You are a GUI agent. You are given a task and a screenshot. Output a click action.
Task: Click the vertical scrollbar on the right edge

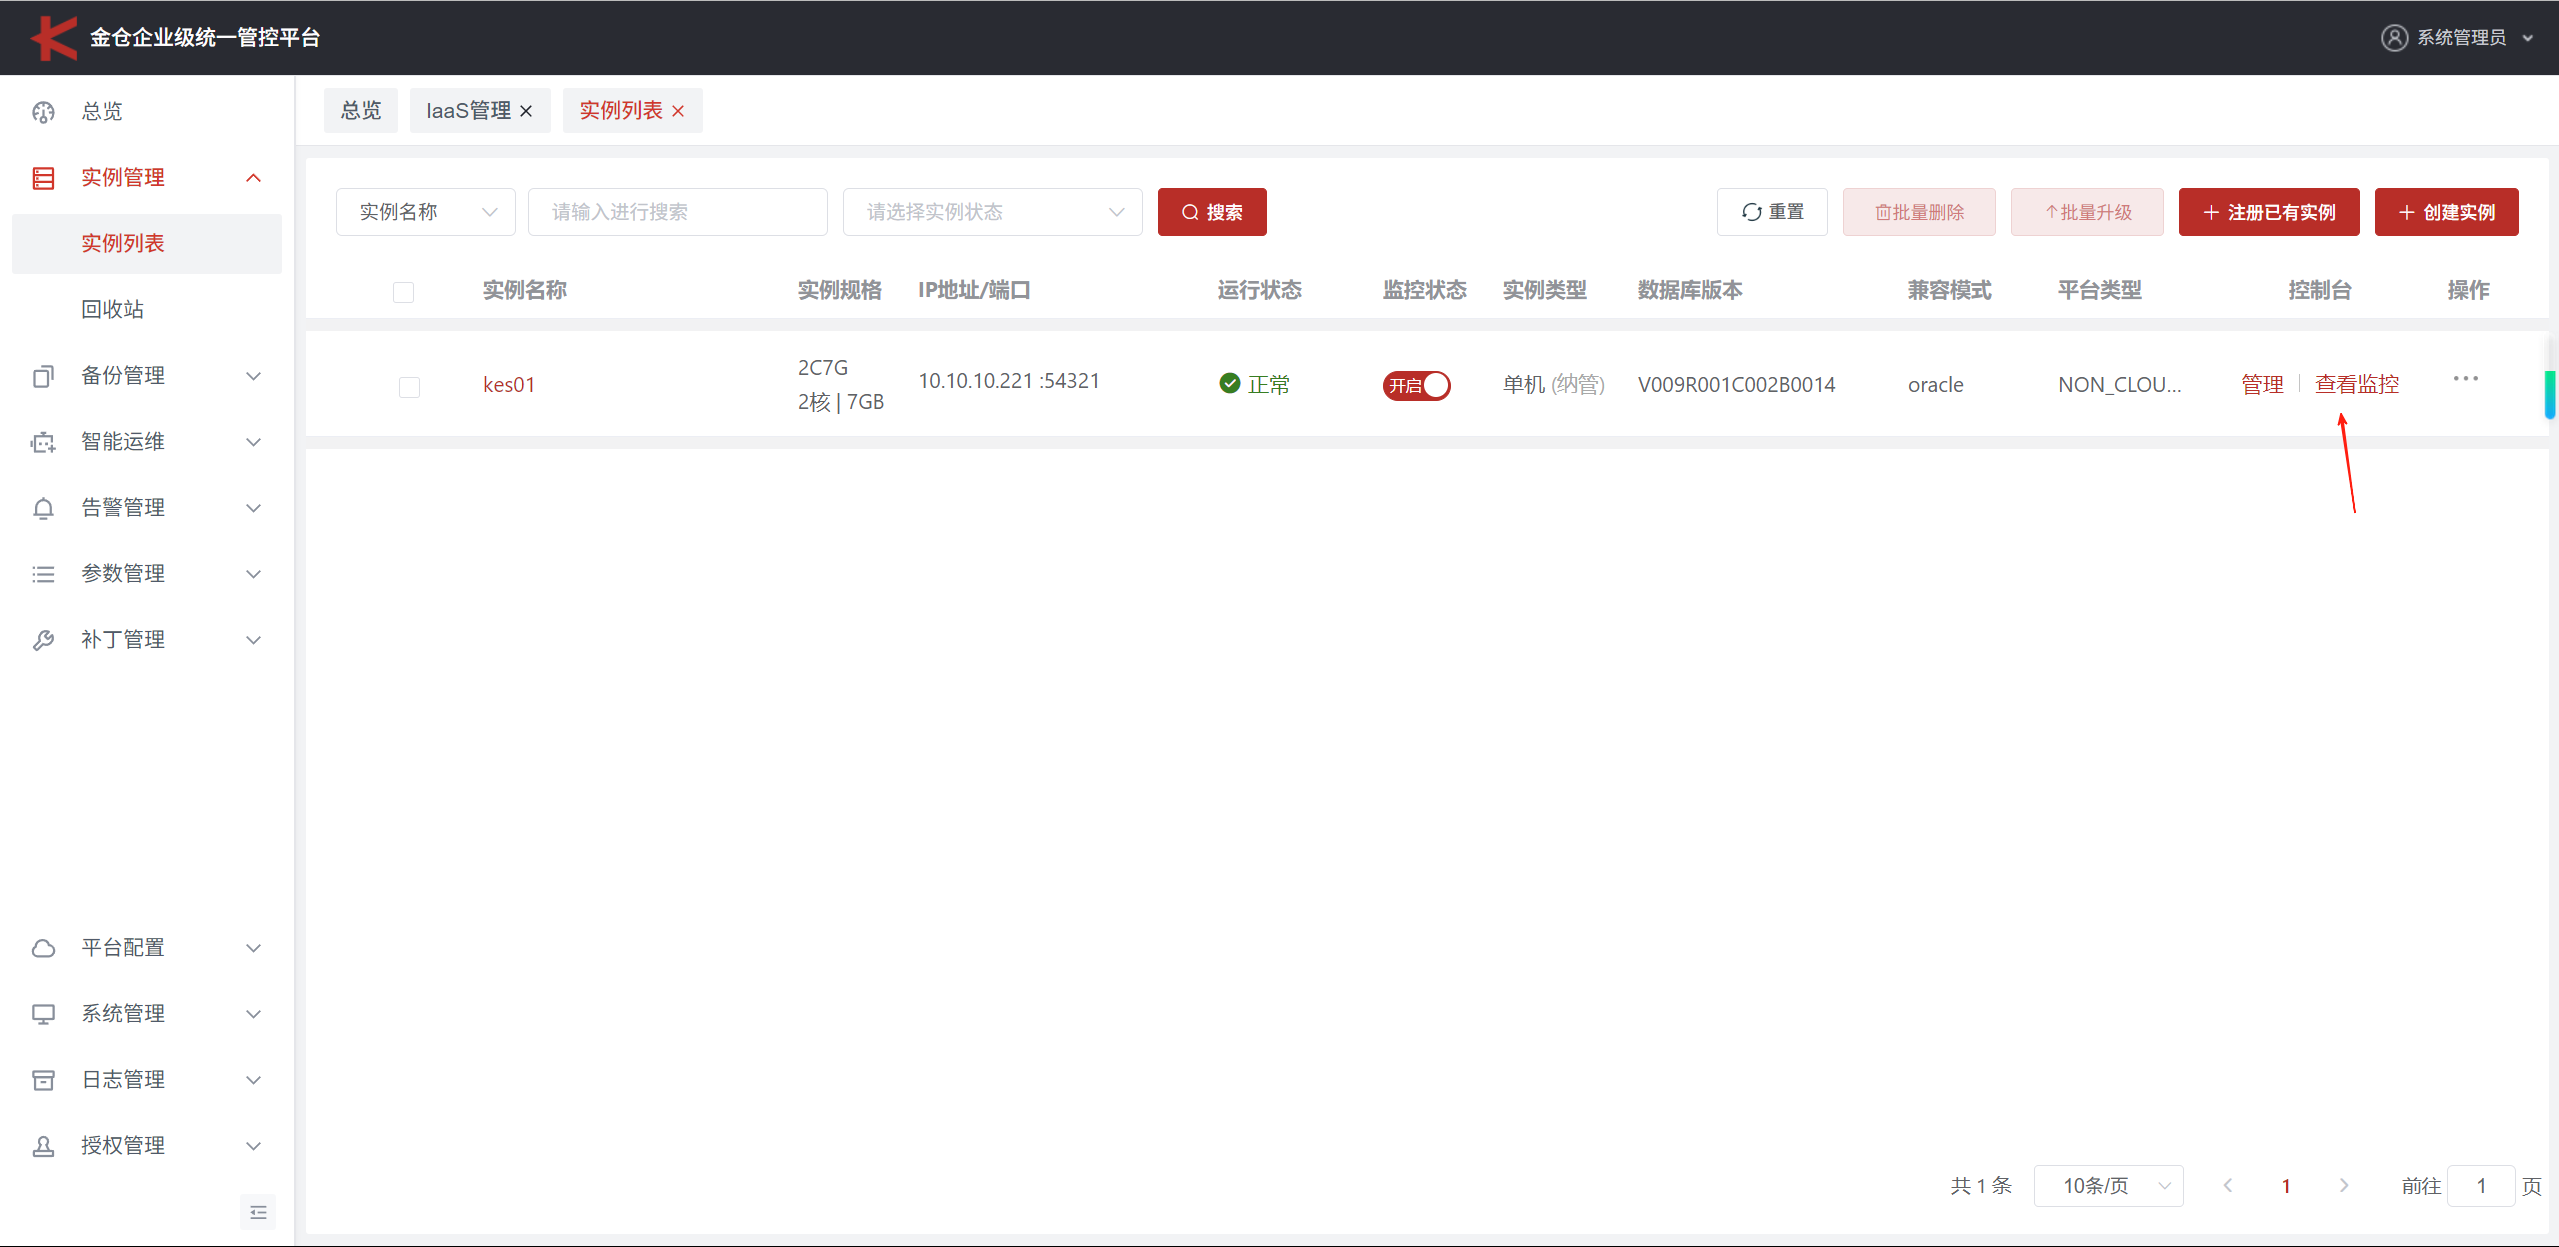tap(2550, 394)
